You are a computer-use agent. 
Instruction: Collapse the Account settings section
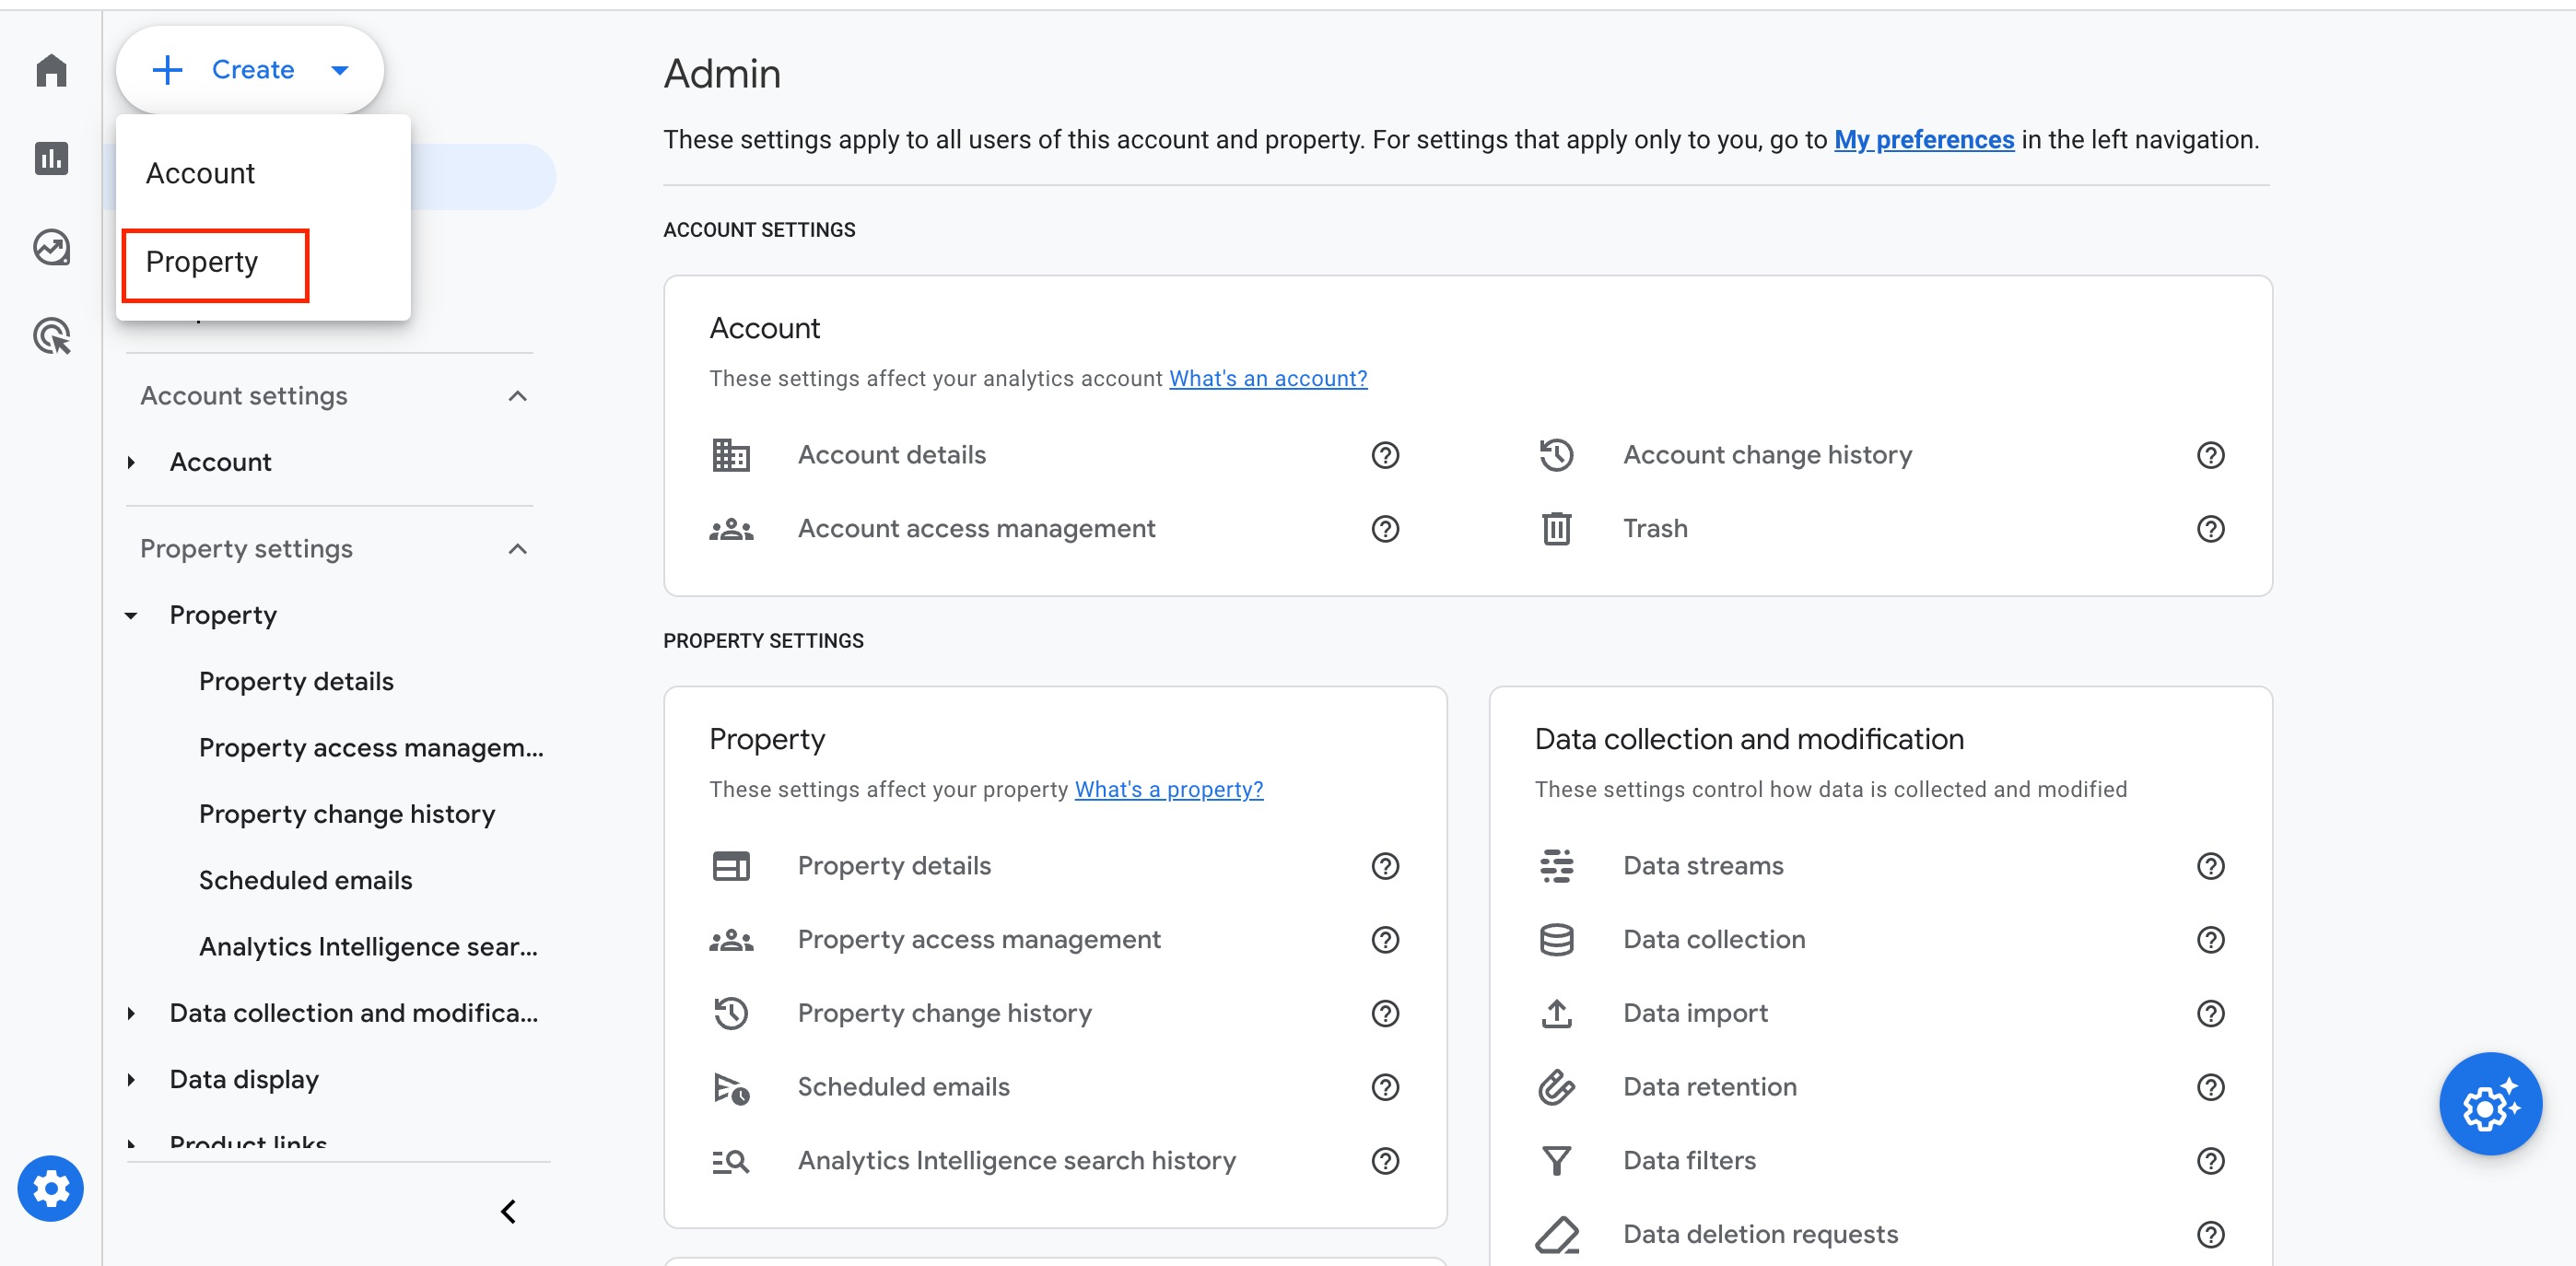(x=517, y=396)
